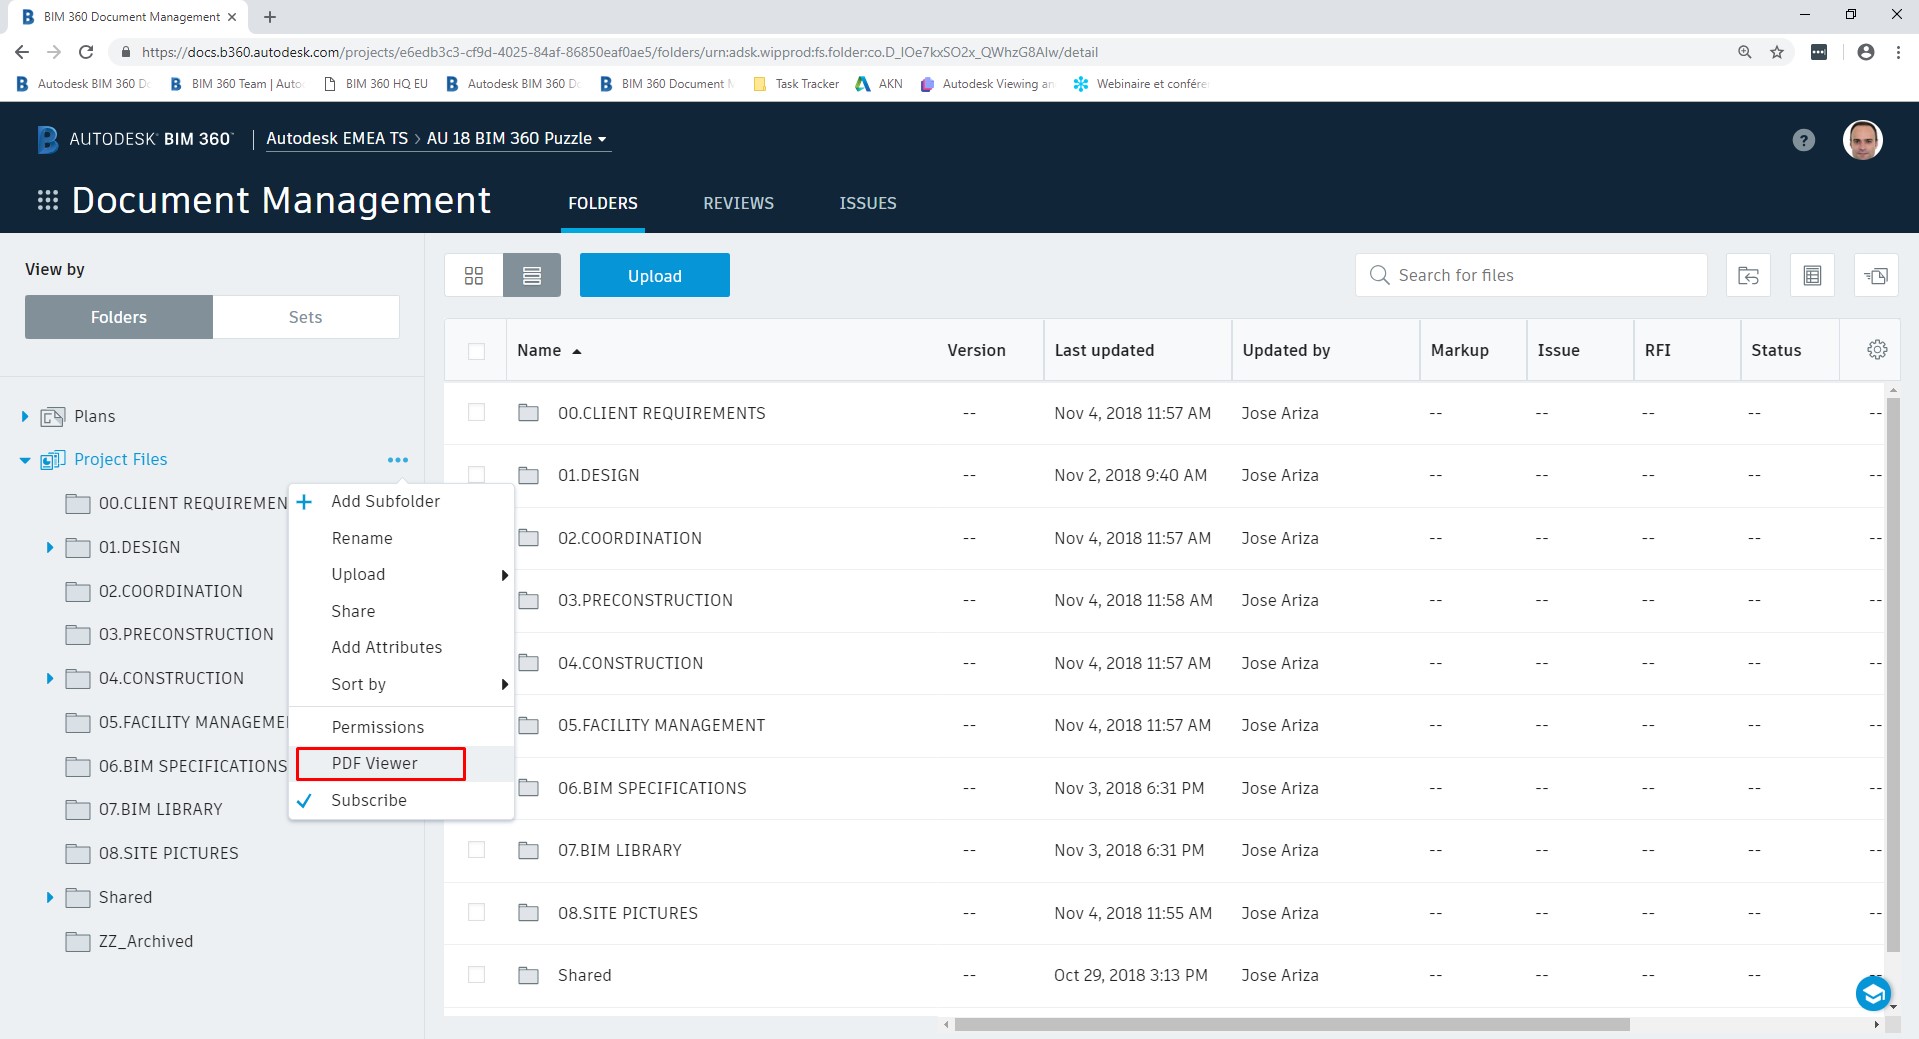
Task: Check the select-all files checkbox
Action: coord(476,351)
